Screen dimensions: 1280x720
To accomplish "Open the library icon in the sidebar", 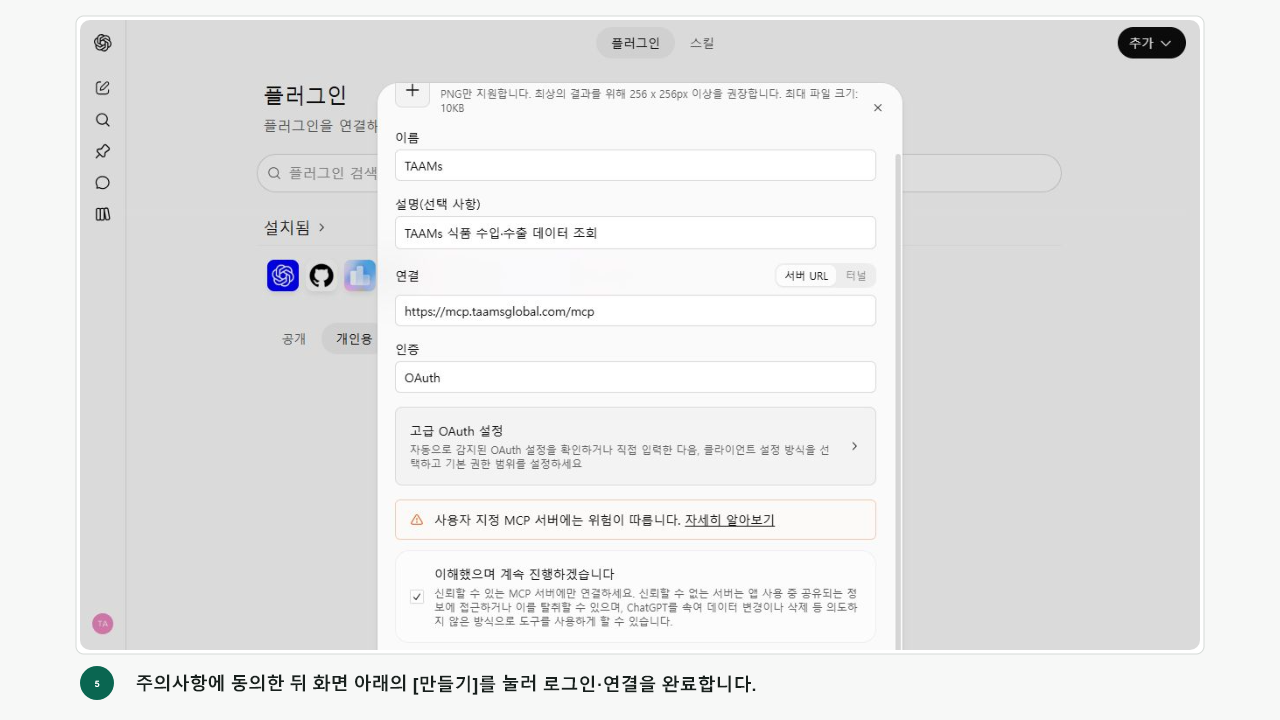I will pyautogui.click(x=102, y=214).
